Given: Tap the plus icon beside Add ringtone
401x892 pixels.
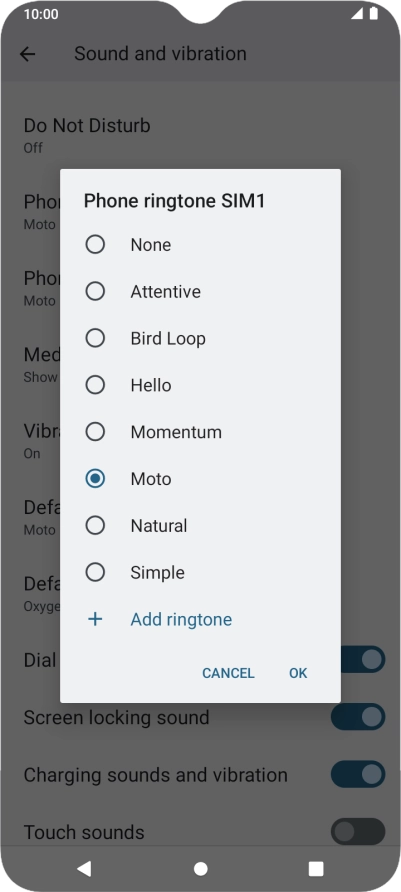Looking at the screenshot, I should (x=95, y=619).
